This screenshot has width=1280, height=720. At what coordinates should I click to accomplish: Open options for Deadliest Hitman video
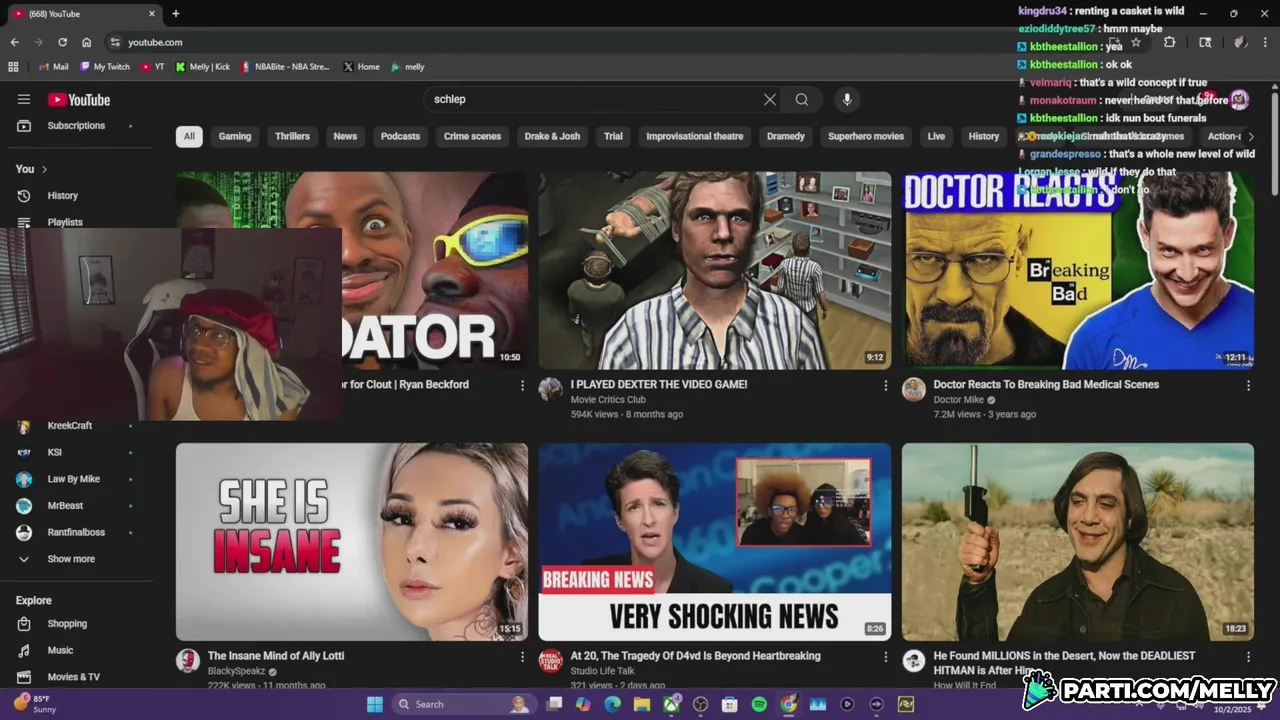tap(1248, 657)
